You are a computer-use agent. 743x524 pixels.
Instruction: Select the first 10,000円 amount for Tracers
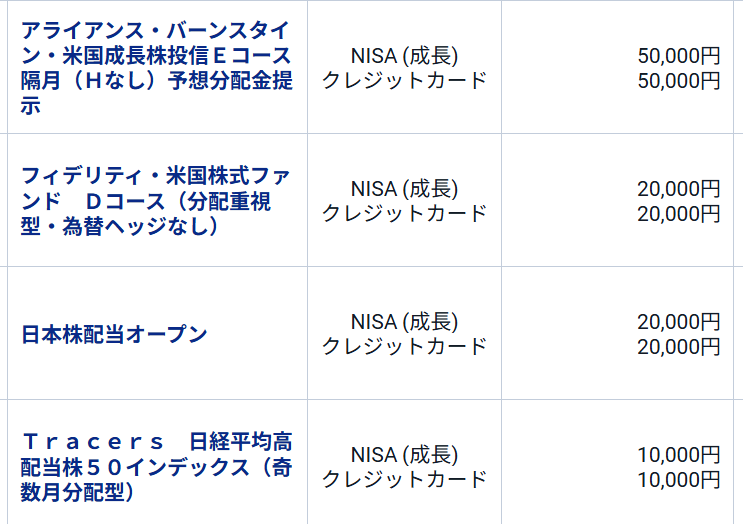678,455
